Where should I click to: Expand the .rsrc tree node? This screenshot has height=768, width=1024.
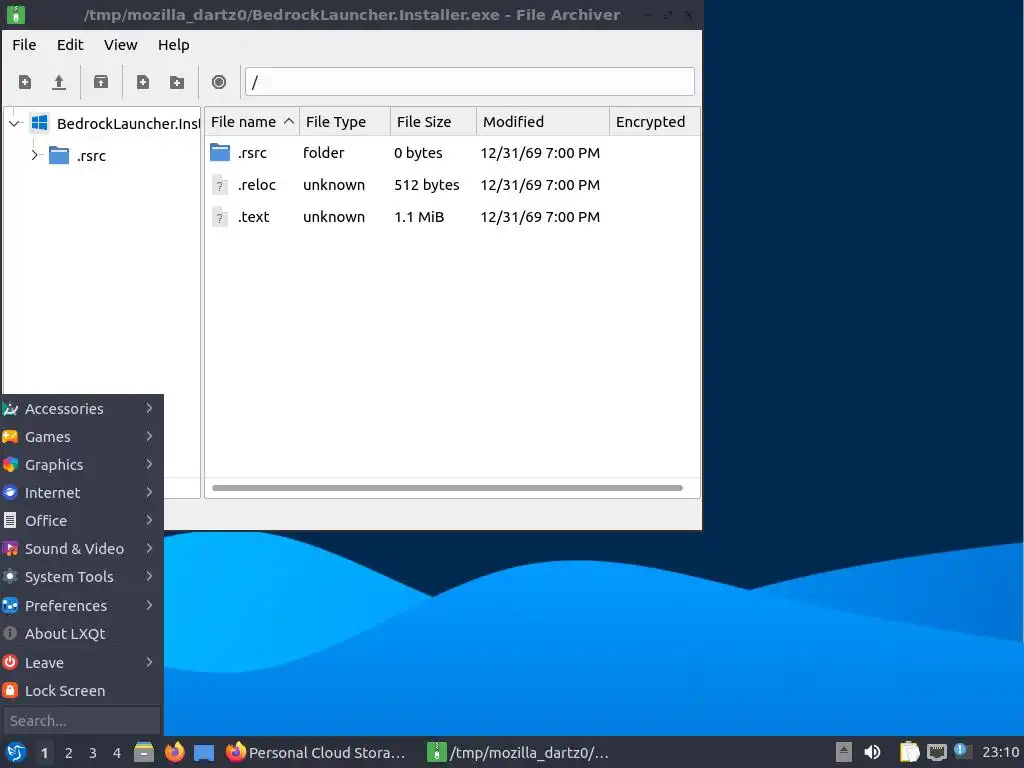(35, 155)
